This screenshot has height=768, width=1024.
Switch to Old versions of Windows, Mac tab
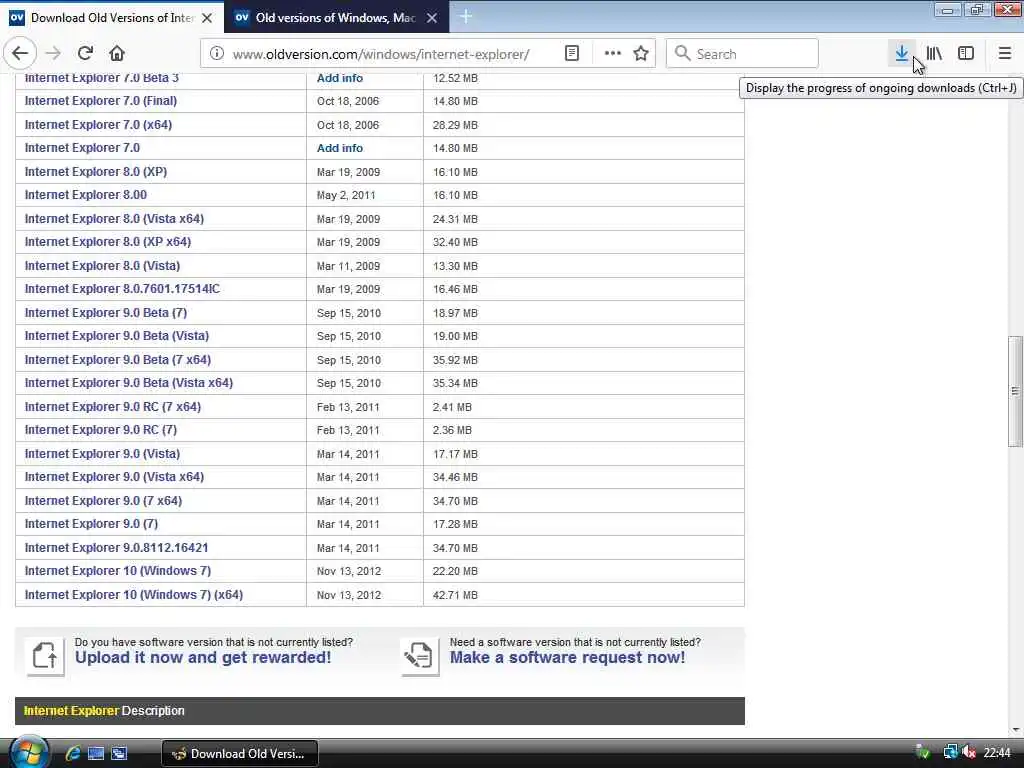tap(336, 18)
